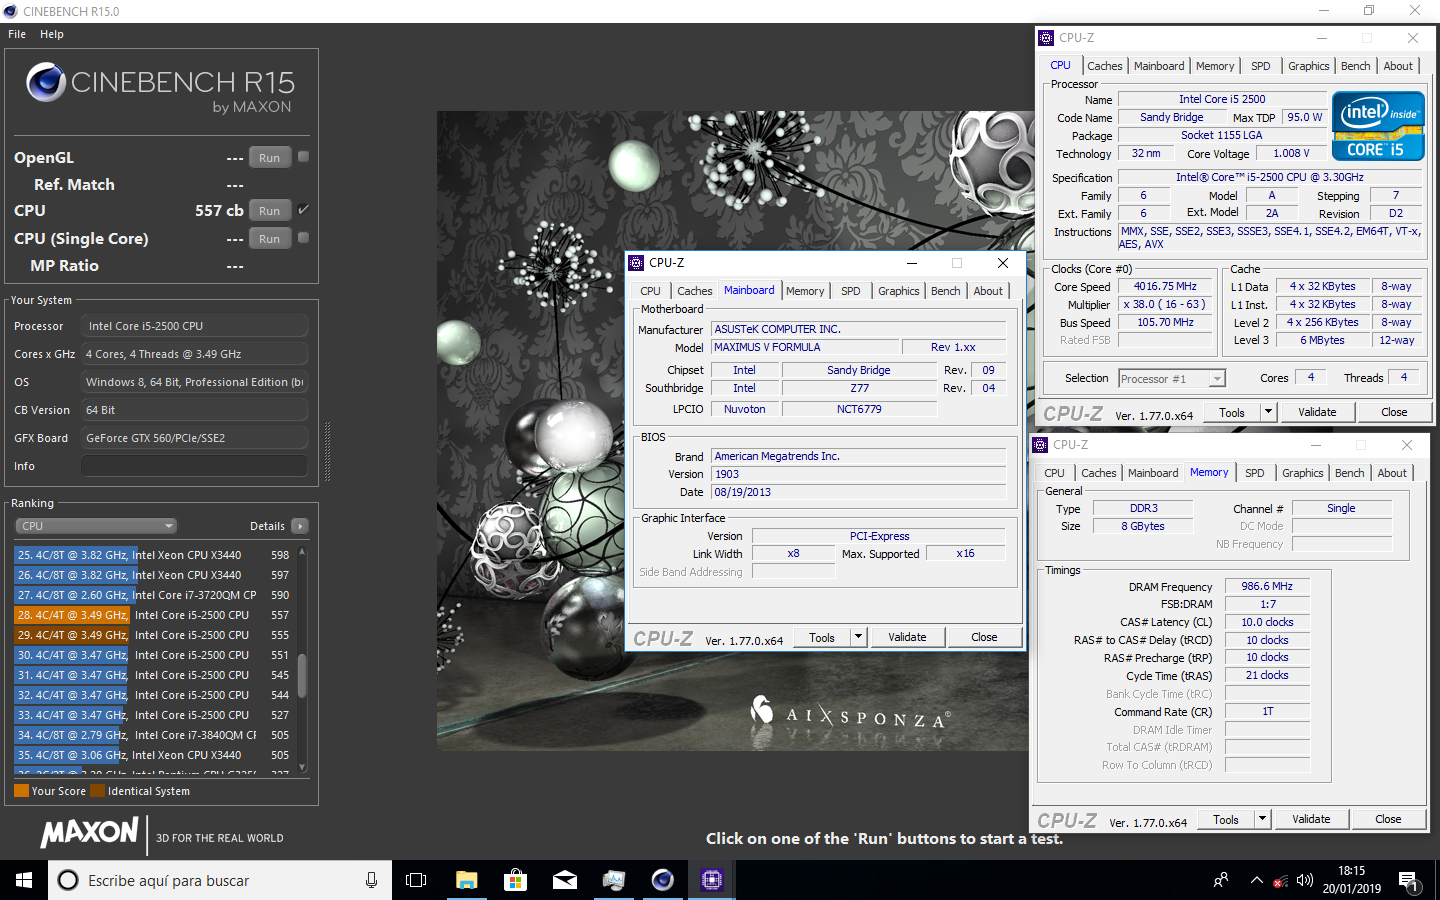Click the Cinebench R15 logo sphere icon

tap(46, 82)
